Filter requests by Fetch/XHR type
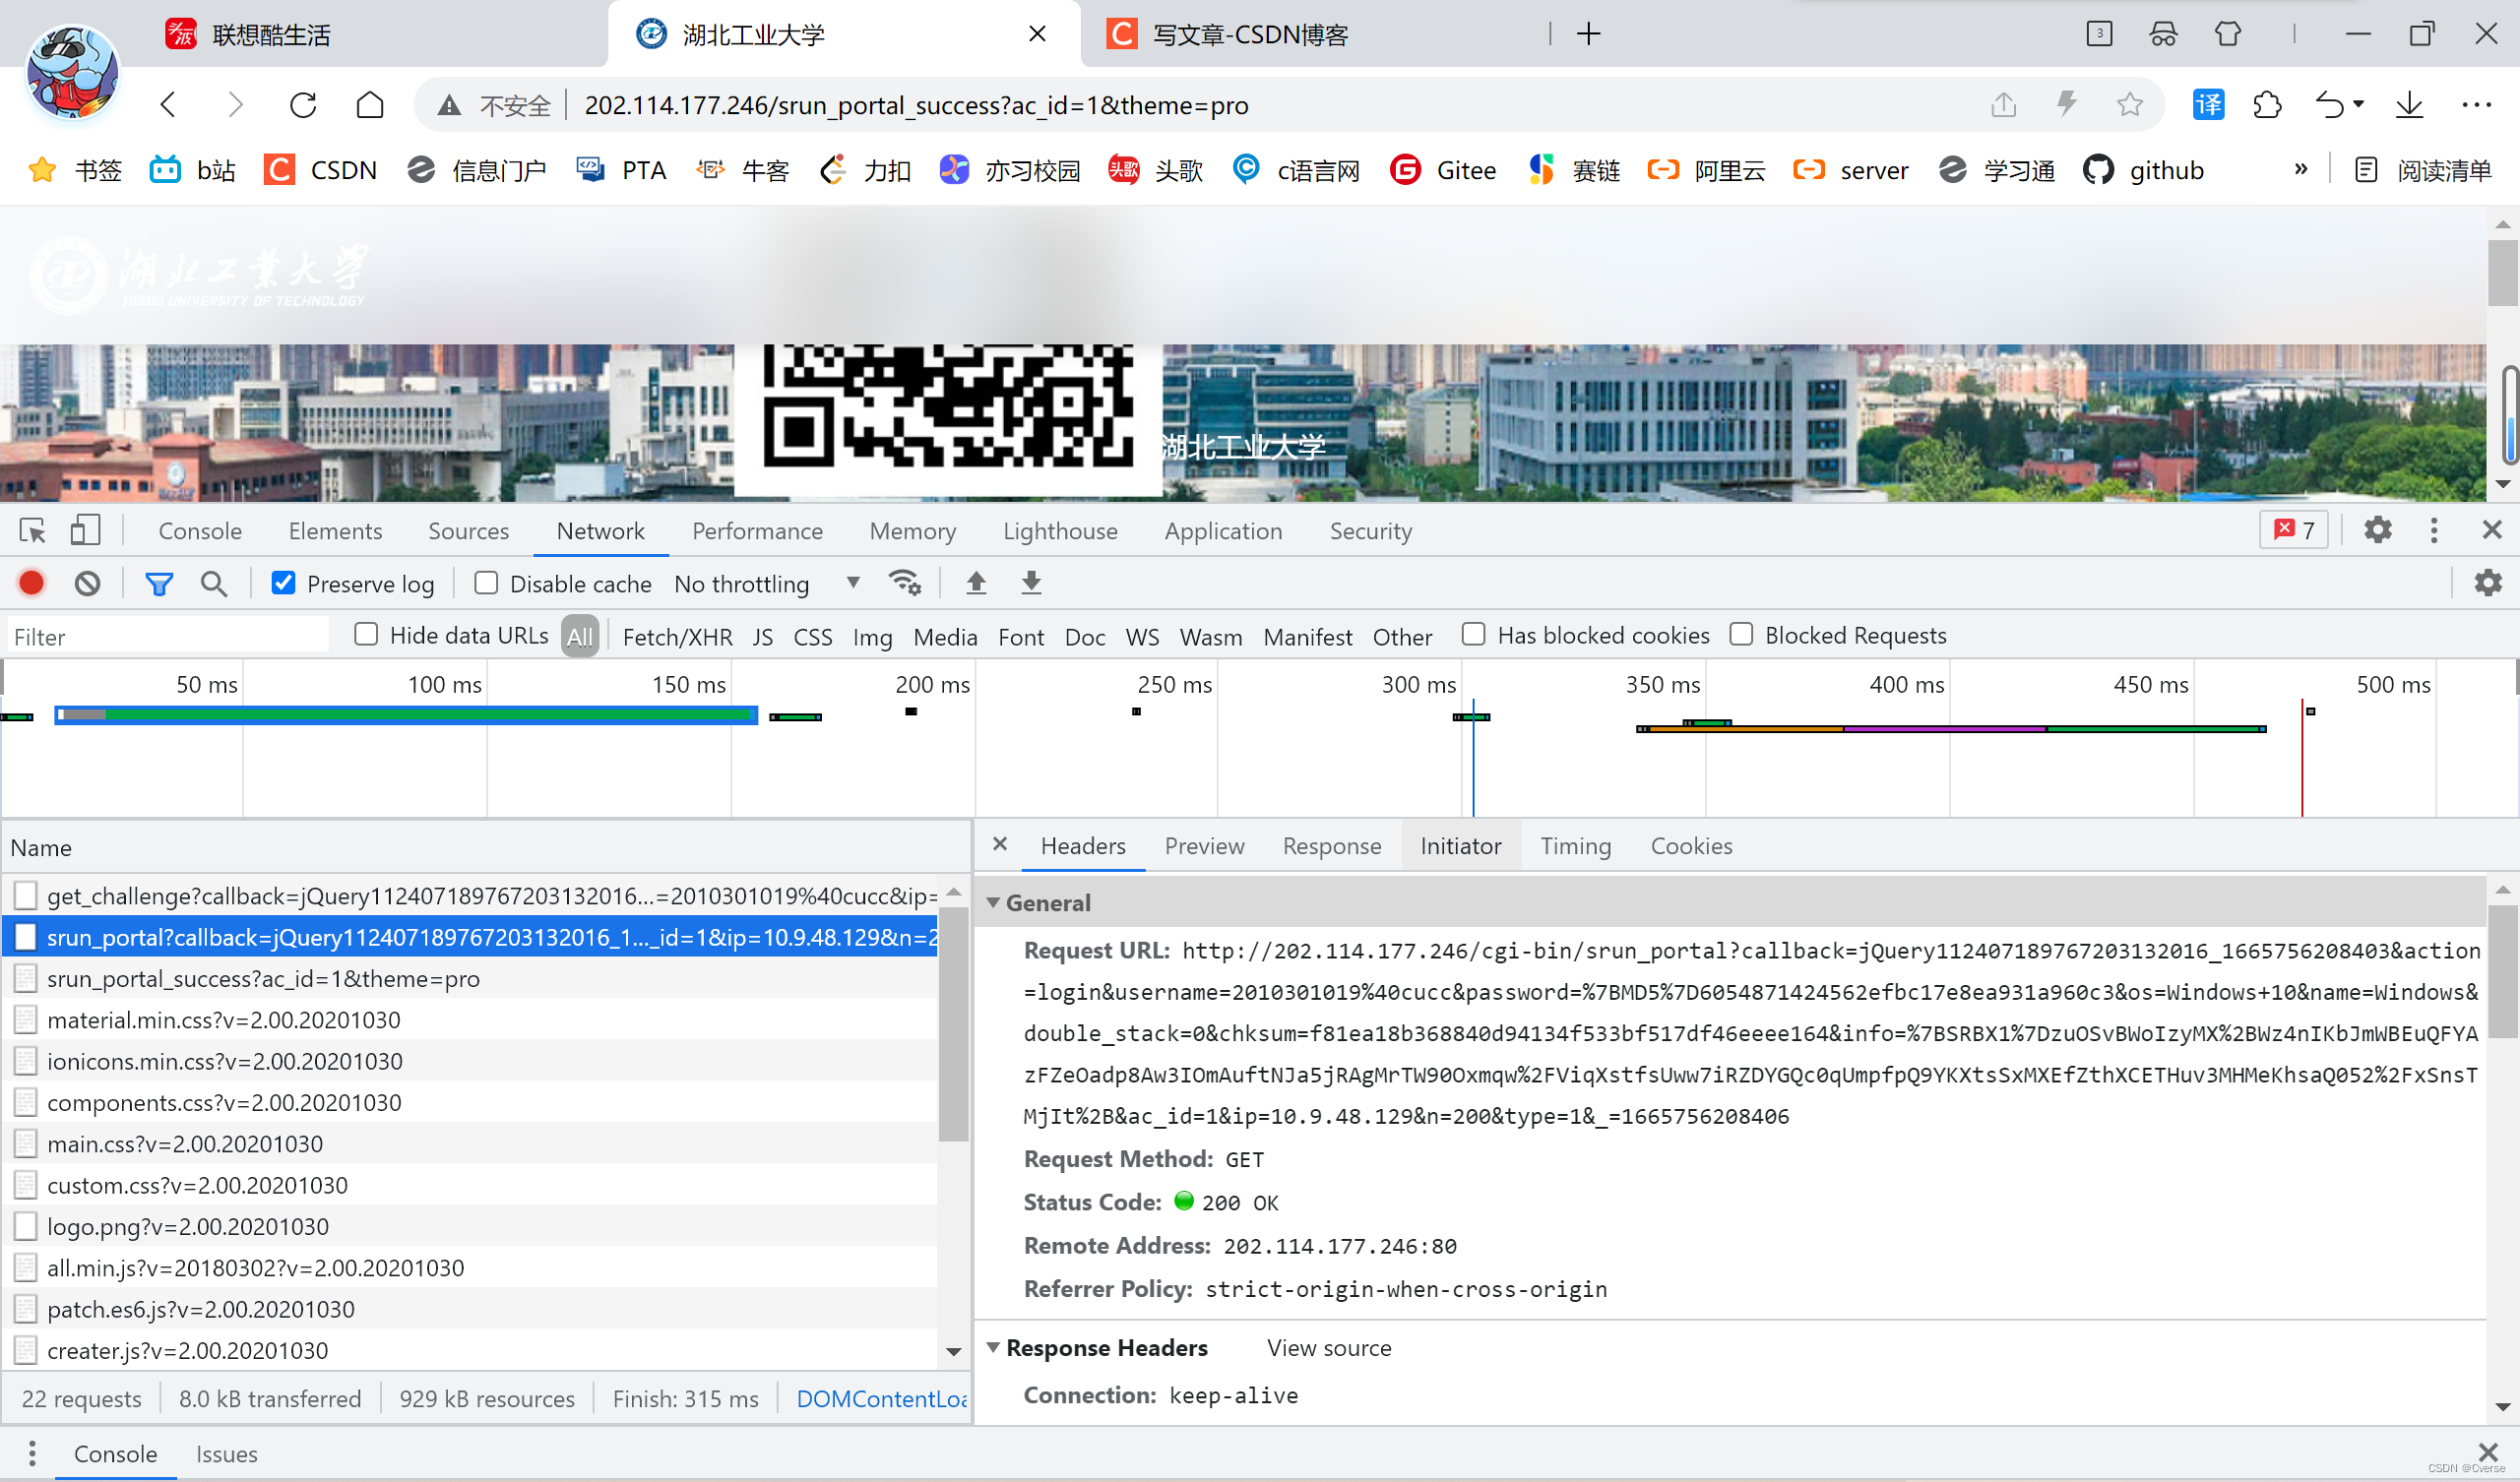The height and width of the screenshot is (1482, 2520). 677,637
